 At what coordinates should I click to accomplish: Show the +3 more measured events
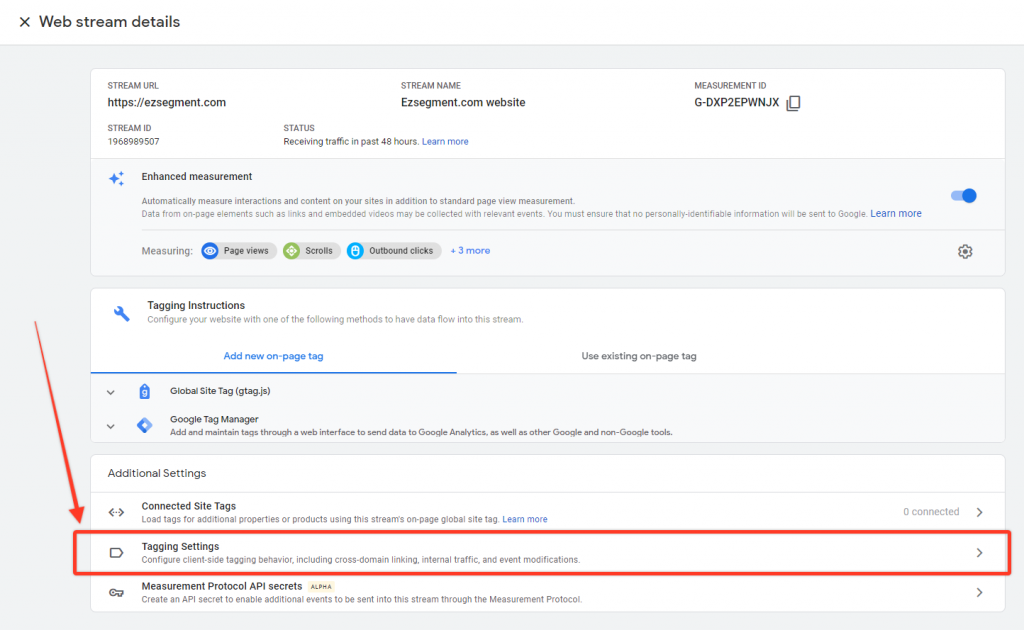tap(470, 251)
